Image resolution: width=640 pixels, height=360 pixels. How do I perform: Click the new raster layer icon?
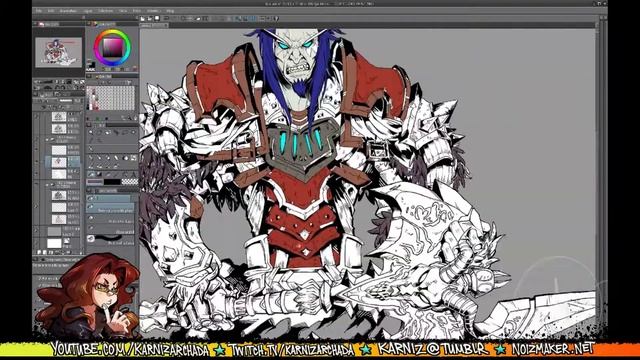[x=39, y=252]
